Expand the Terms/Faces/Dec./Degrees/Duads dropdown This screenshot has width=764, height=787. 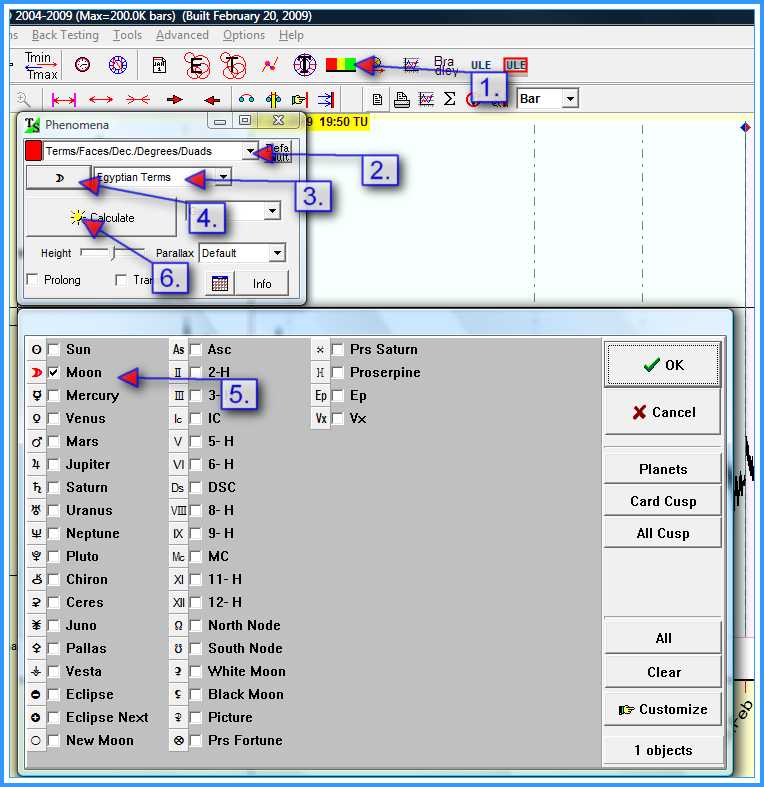tap(250, 151)
